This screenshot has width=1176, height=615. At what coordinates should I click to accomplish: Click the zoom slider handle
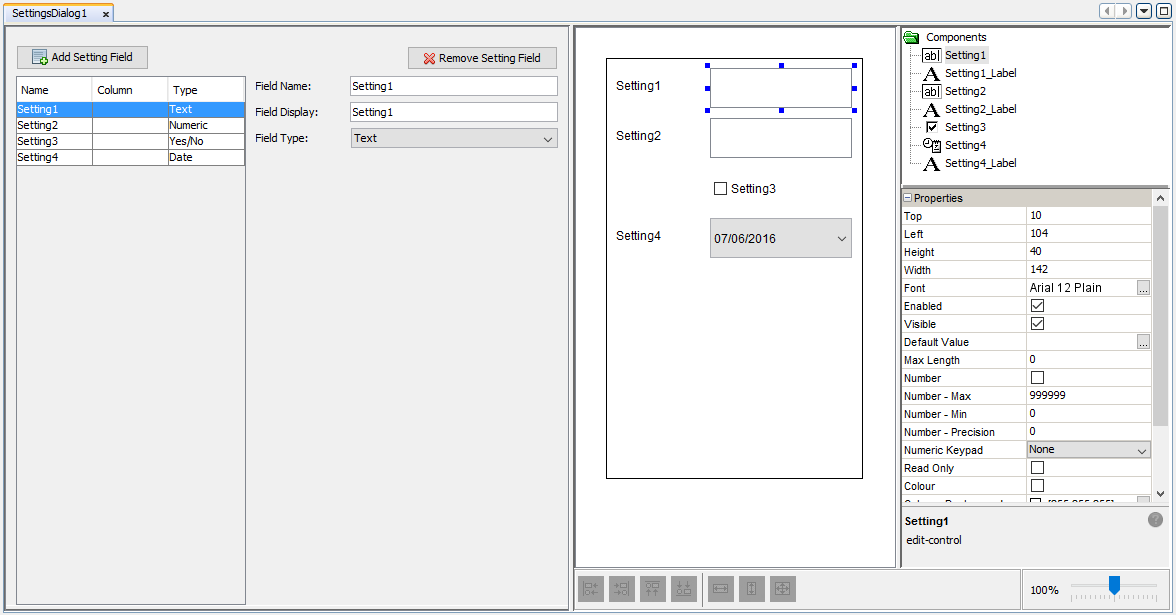coord(1114,585)
